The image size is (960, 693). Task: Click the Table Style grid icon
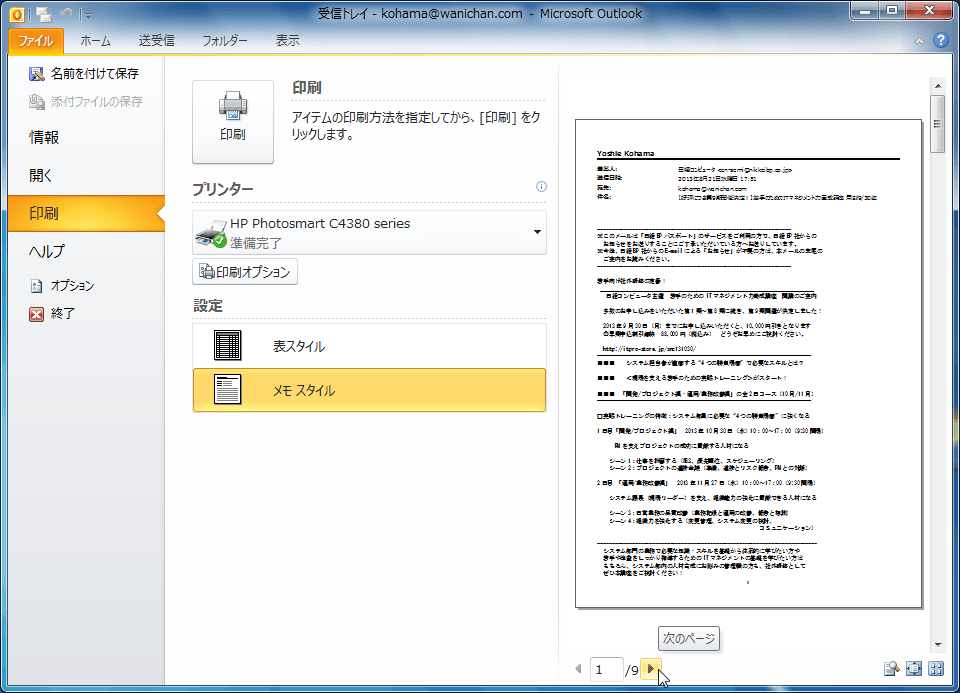[228, 345]
